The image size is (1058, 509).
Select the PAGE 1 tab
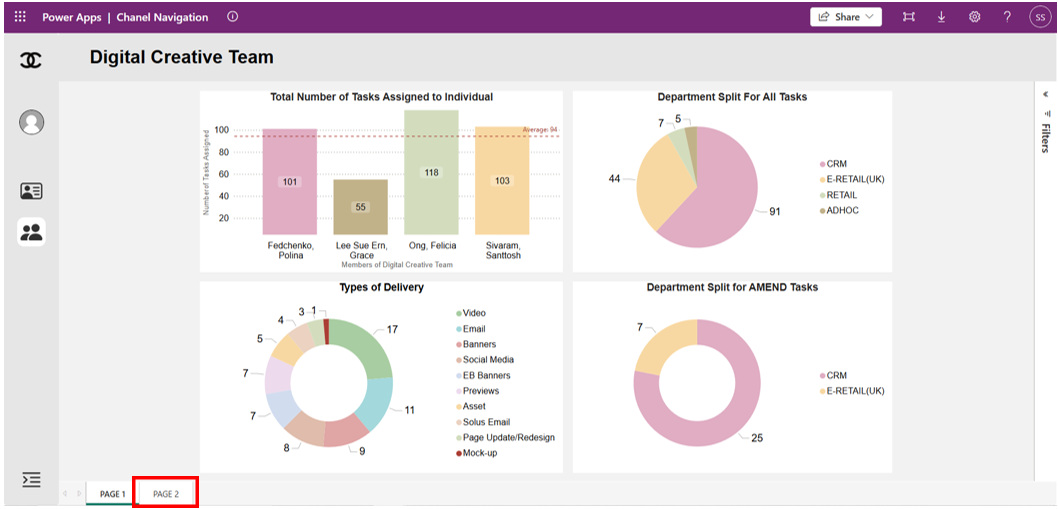(x=111, y=494)
